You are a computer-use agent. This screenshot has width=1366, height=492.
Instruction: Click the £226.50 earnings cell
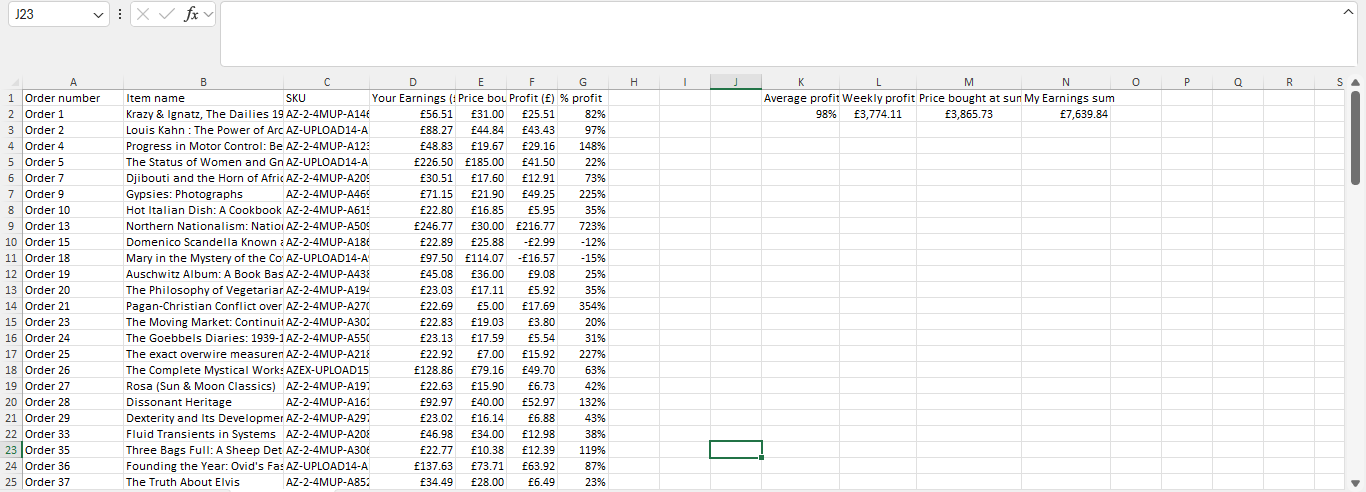click(413, 162)
